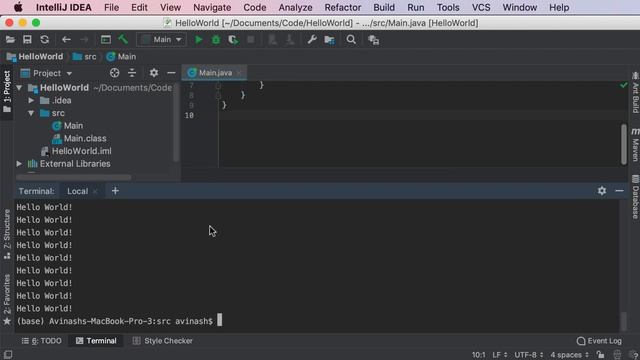Change 4 spaces indent setting
The image size is (640, 360).
click(x=569, y=355)
